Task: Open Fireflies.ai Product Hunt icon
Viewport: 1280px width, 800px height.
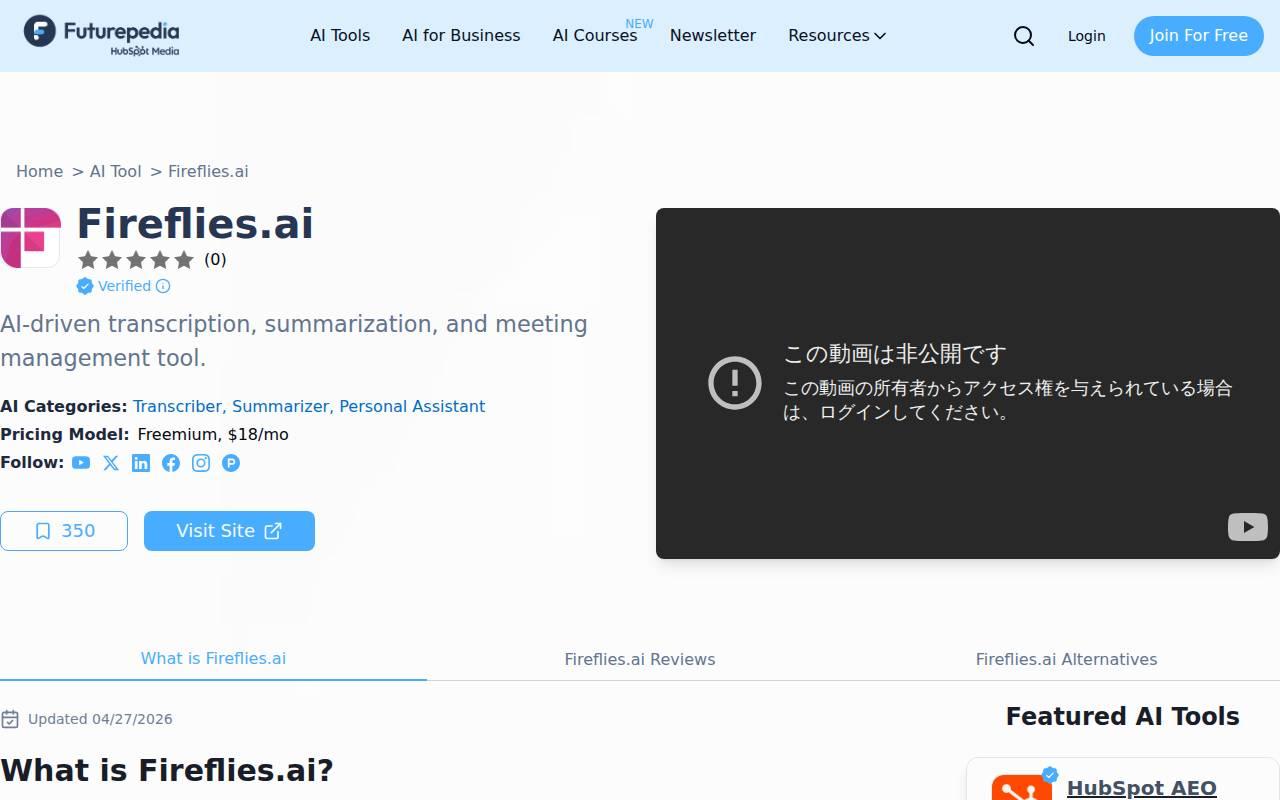Action: [x=231, y=463]
